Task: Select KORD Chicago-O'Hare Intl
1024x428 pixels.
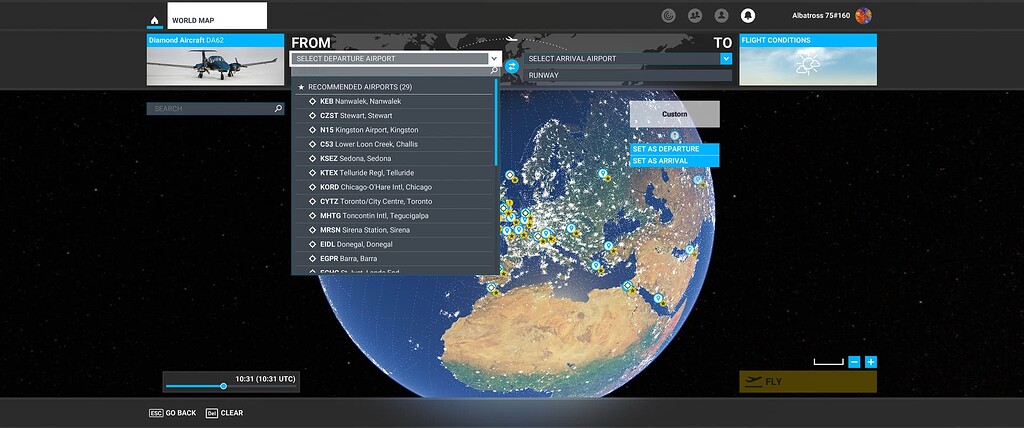Action: click(394, 188)
